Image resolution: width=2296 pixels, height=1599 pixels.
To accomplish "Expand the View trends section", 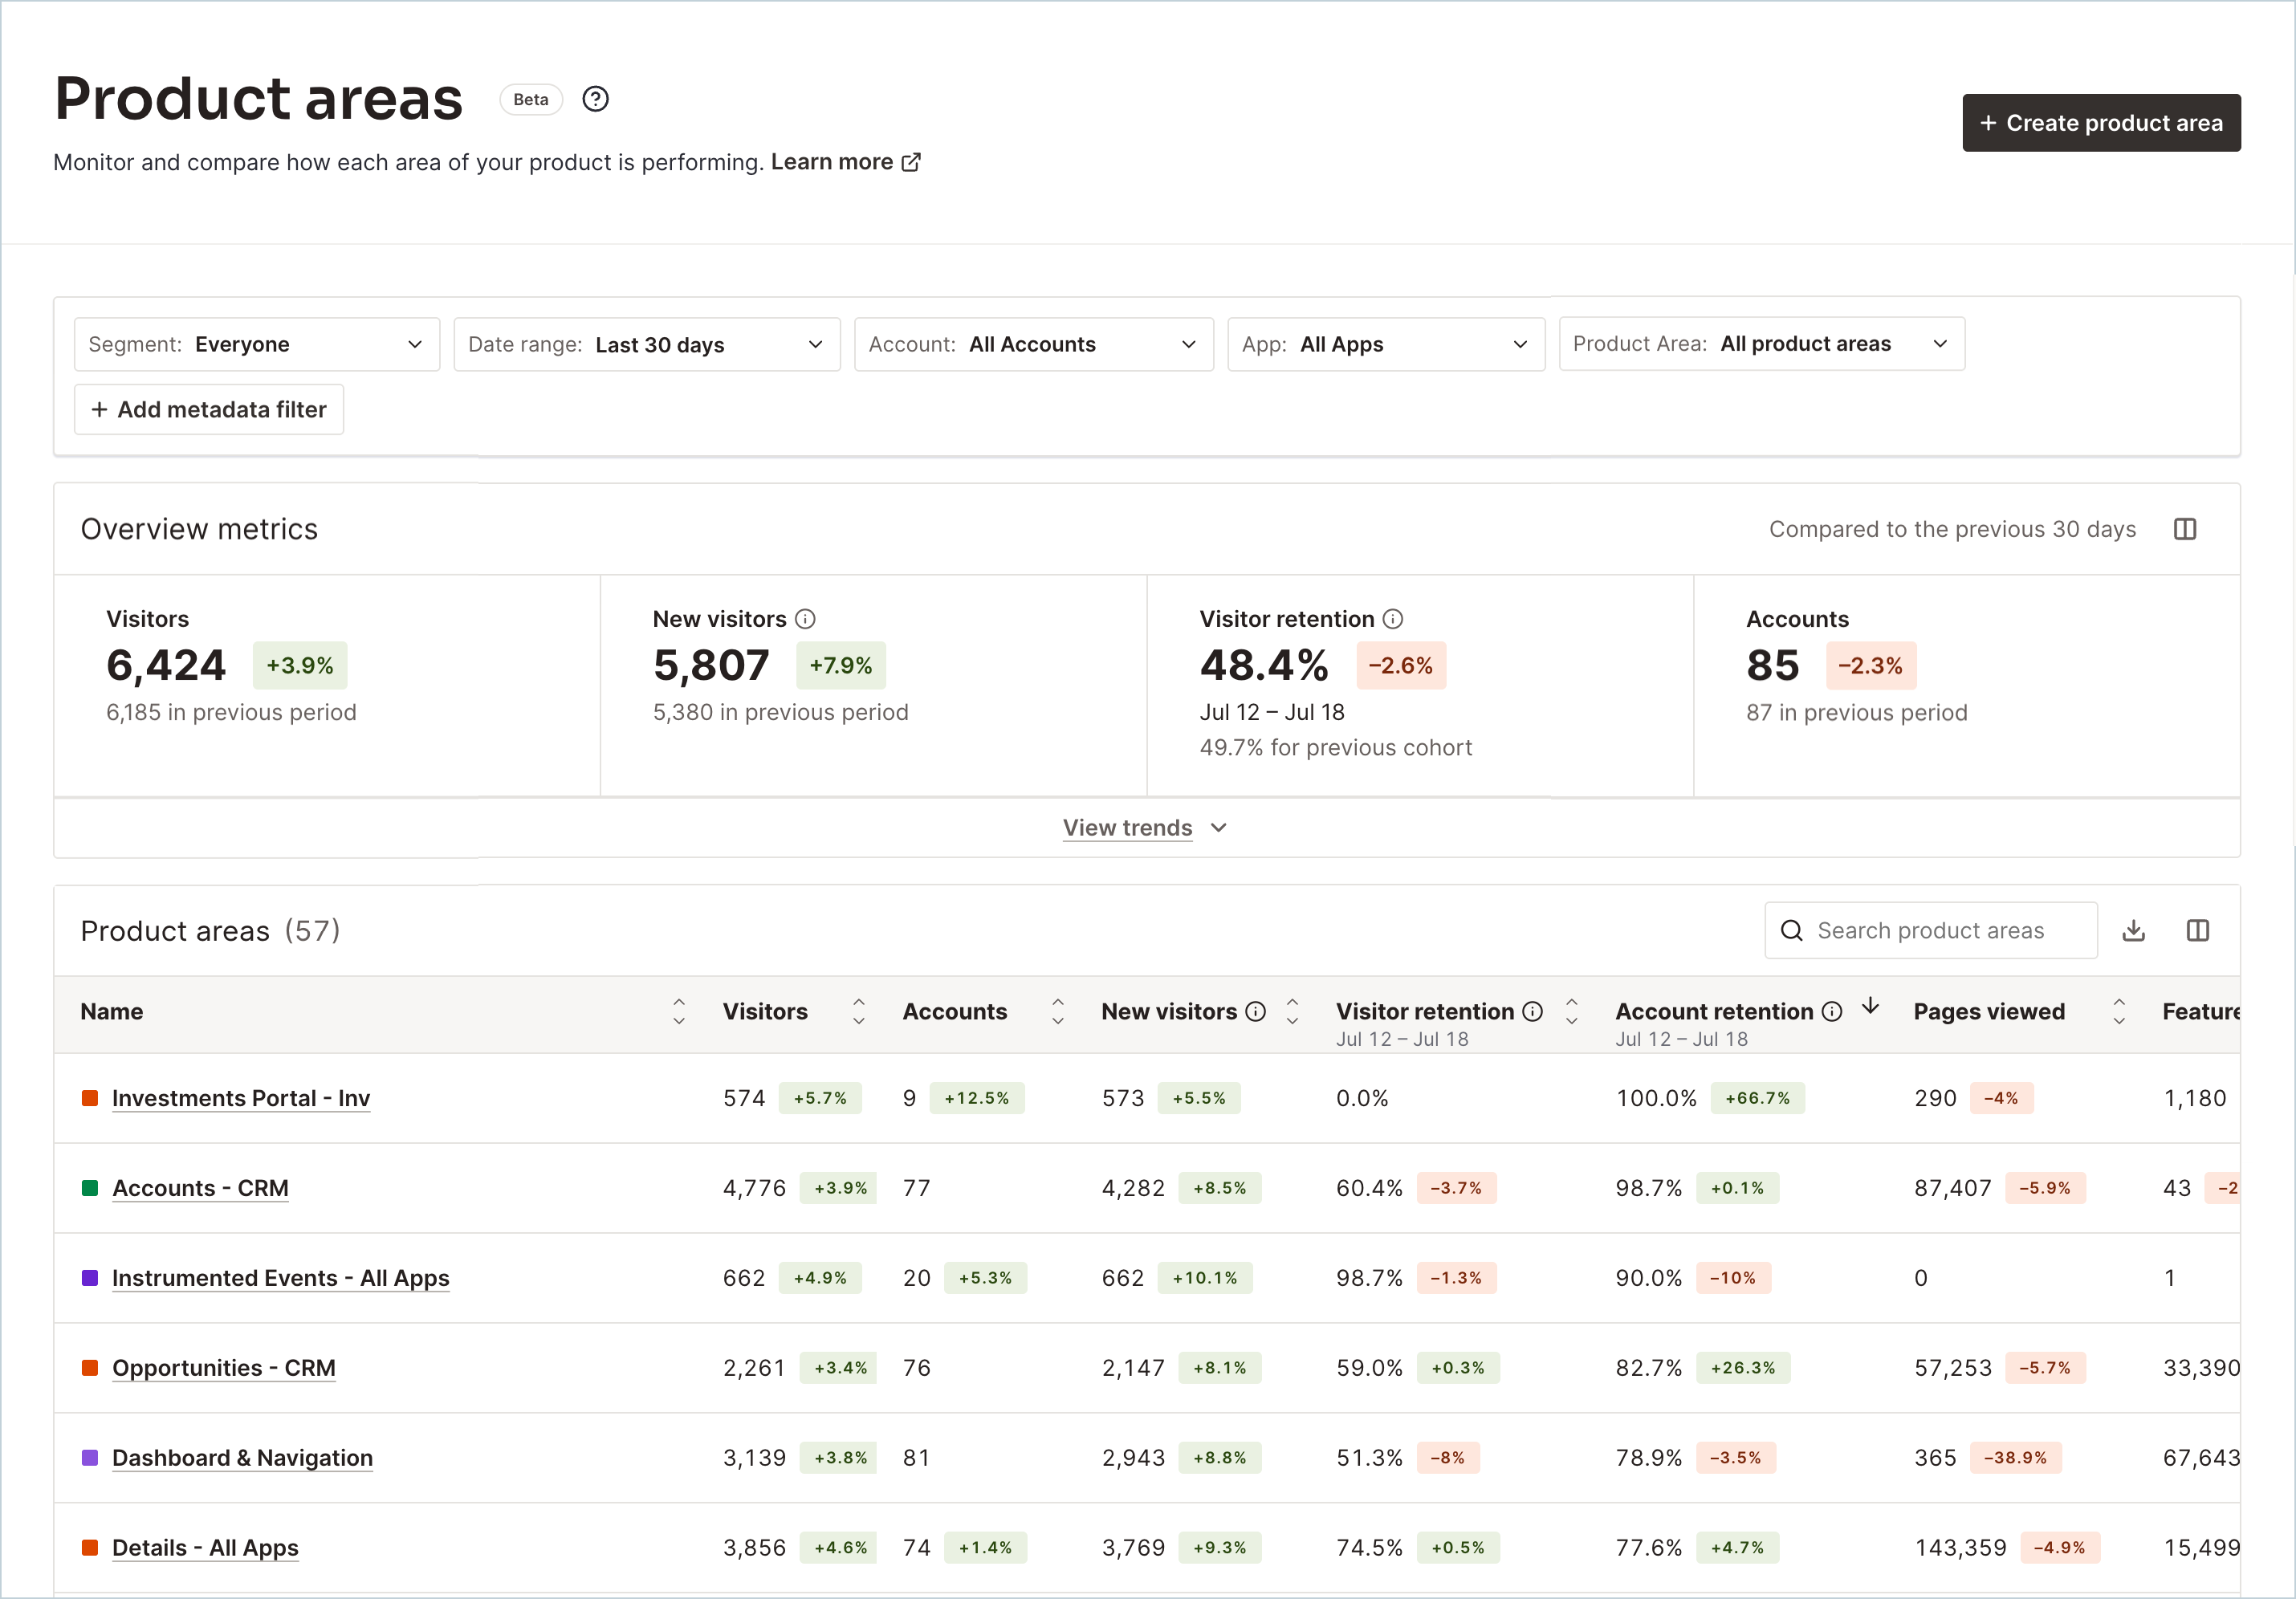I will tap(1145, 828).
